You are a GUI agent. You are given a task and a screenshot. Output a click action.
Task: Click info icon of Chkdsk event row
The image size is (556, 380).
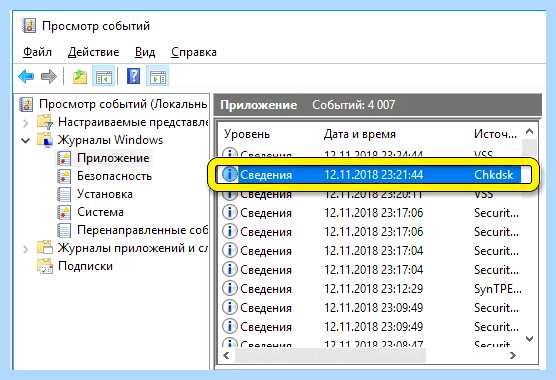pos(229,175)
